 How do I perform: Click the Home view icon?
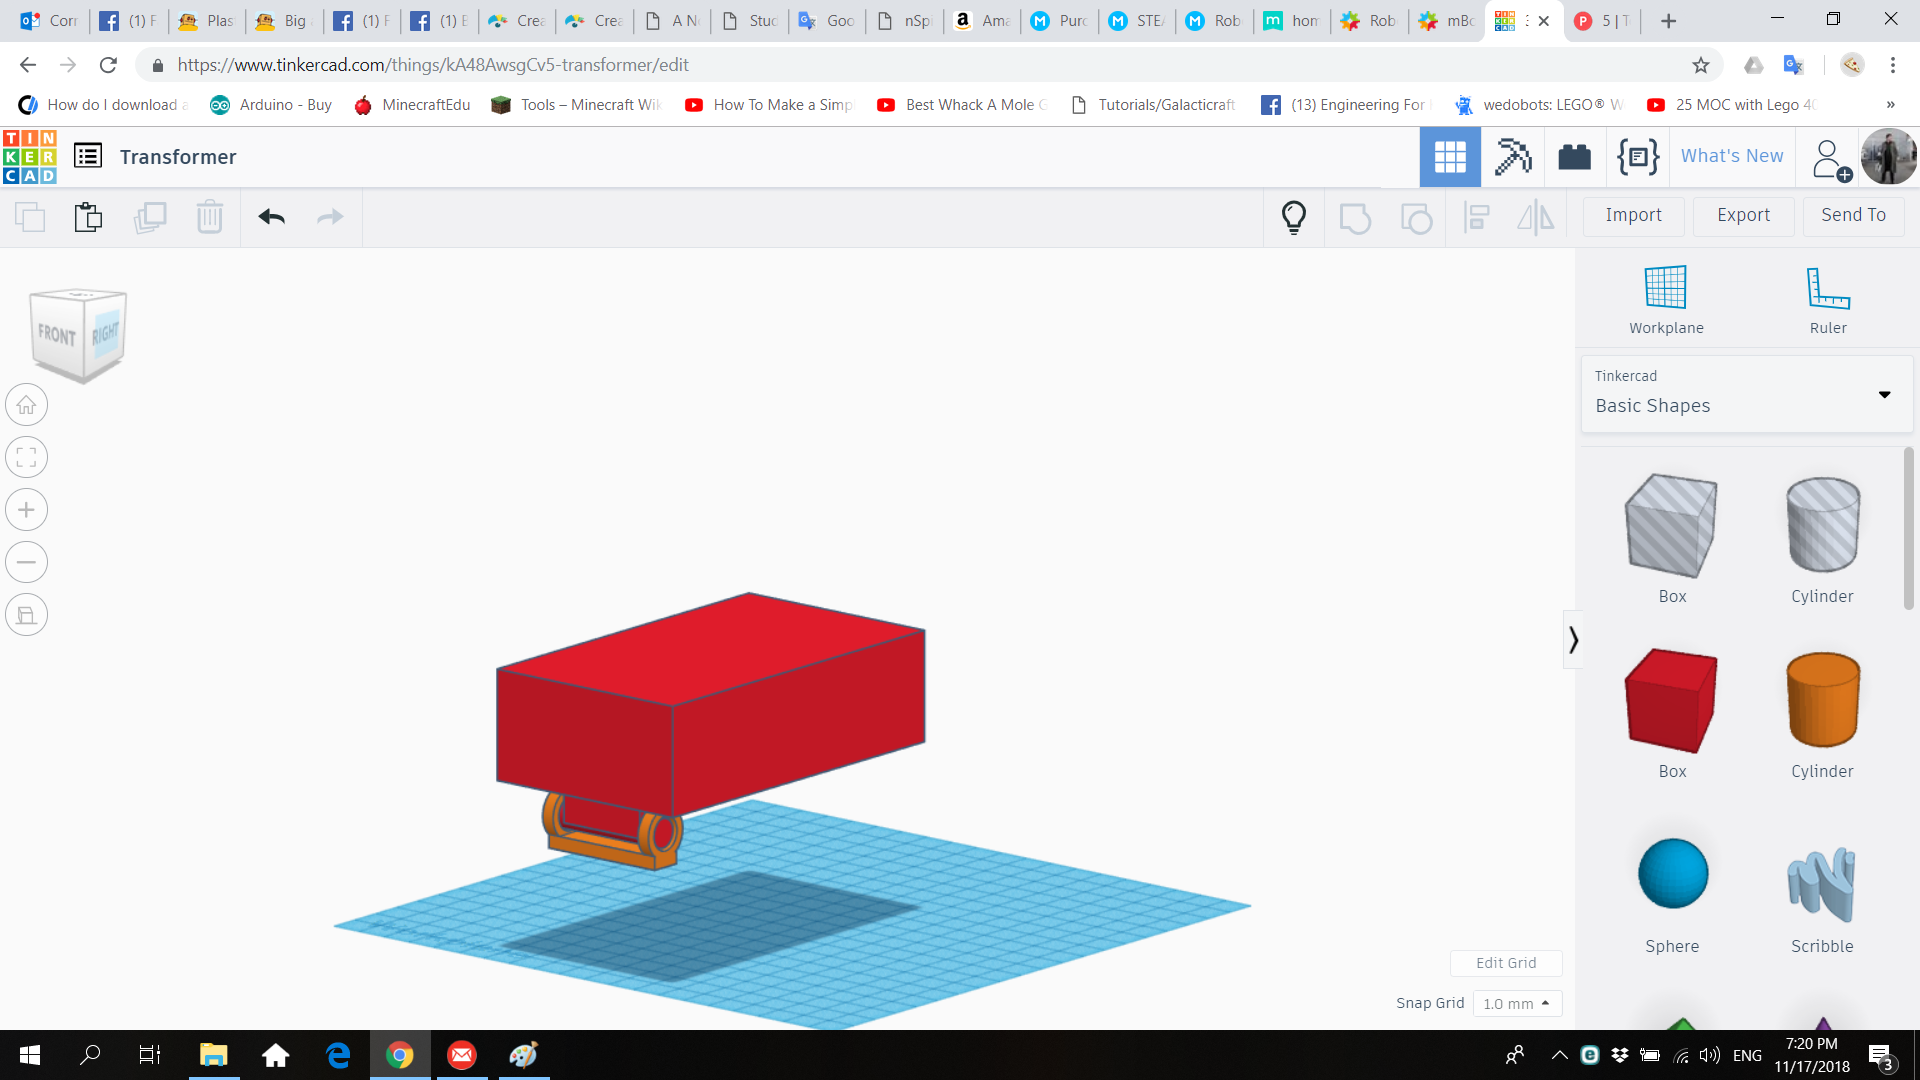pos(27,405)
